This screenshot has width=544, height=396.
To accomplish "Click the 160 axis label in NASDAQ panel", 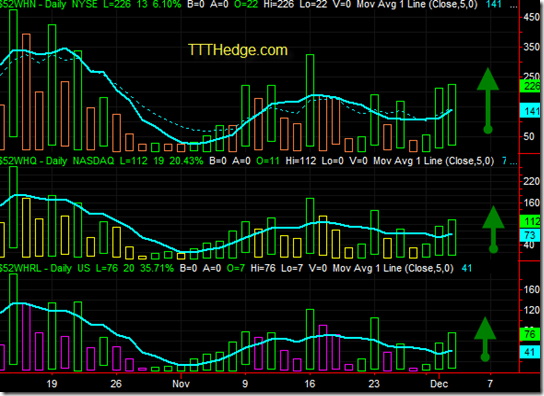I will point(531,203).
